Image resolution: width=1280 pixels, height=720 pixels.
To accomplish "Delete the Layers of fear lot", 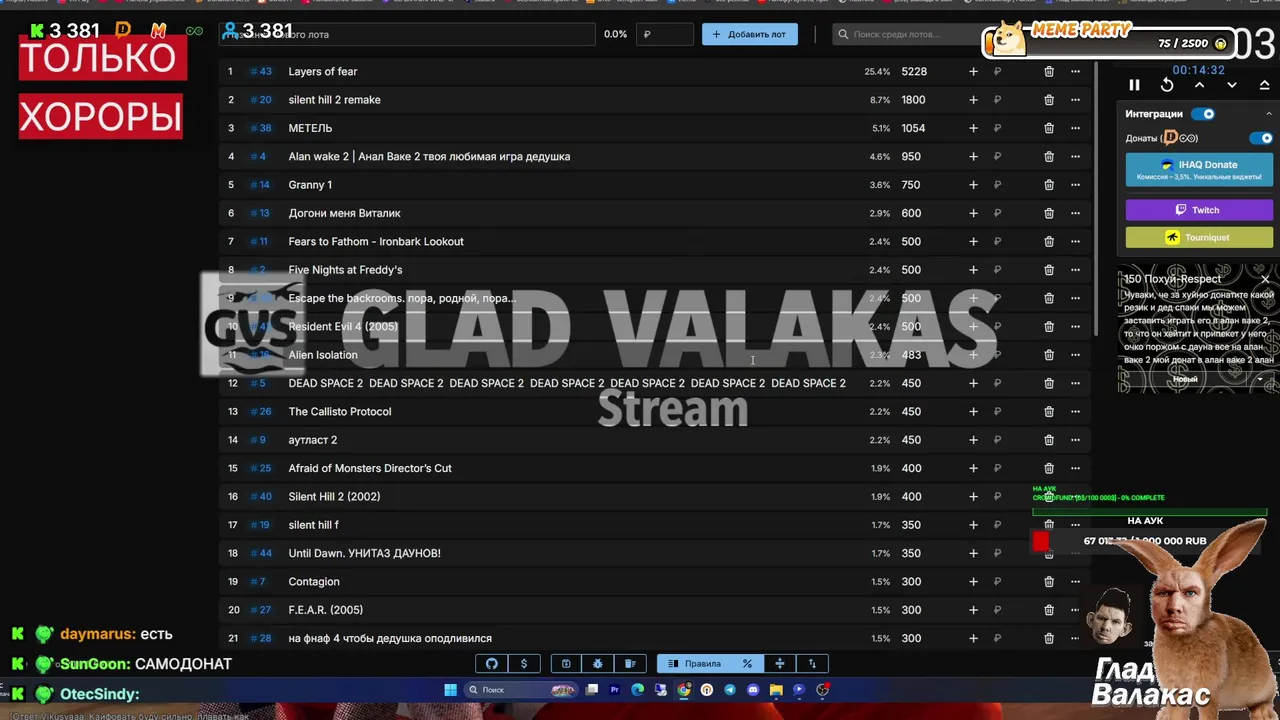I will coord(1049,72).
